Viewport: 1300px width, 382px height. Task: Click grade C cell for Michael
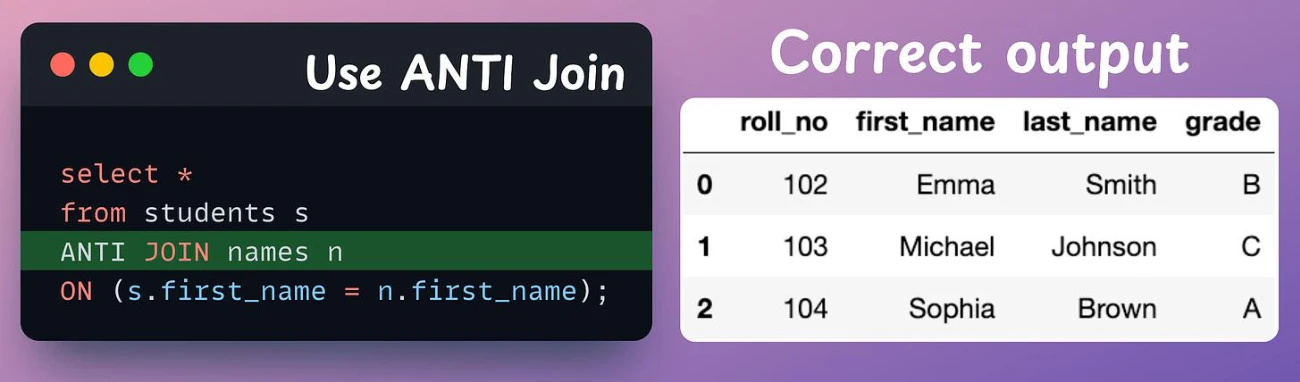click(x=1250, y=247)
